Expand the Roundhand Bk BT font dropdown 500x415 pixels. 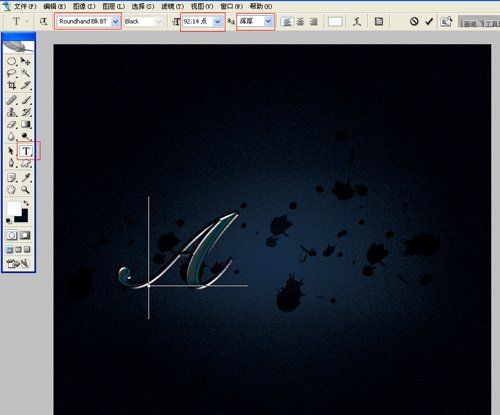tap(115, 22)
